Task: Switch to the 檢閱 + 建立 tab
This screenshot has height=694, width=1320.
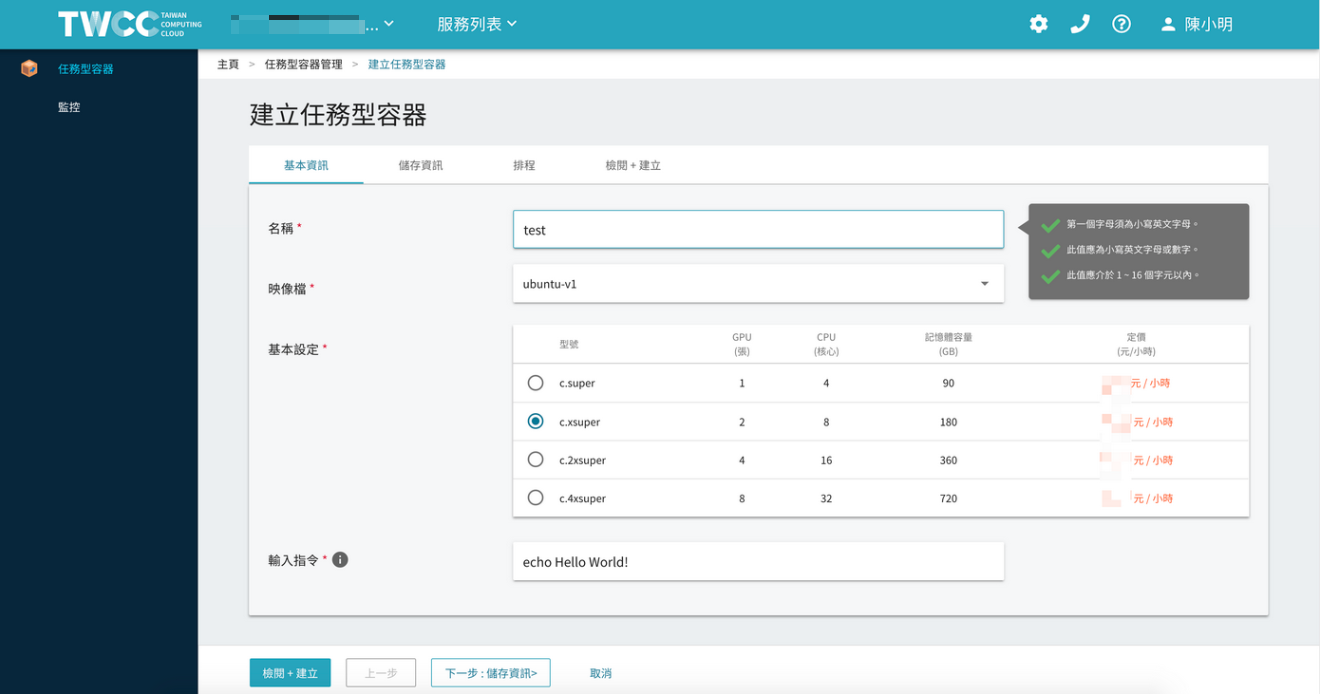Action: tap(633, 165)
